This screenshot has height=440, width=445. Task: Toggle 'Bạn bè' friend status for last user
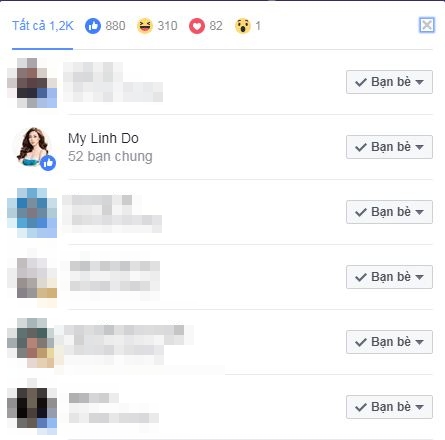coord(389,407)
